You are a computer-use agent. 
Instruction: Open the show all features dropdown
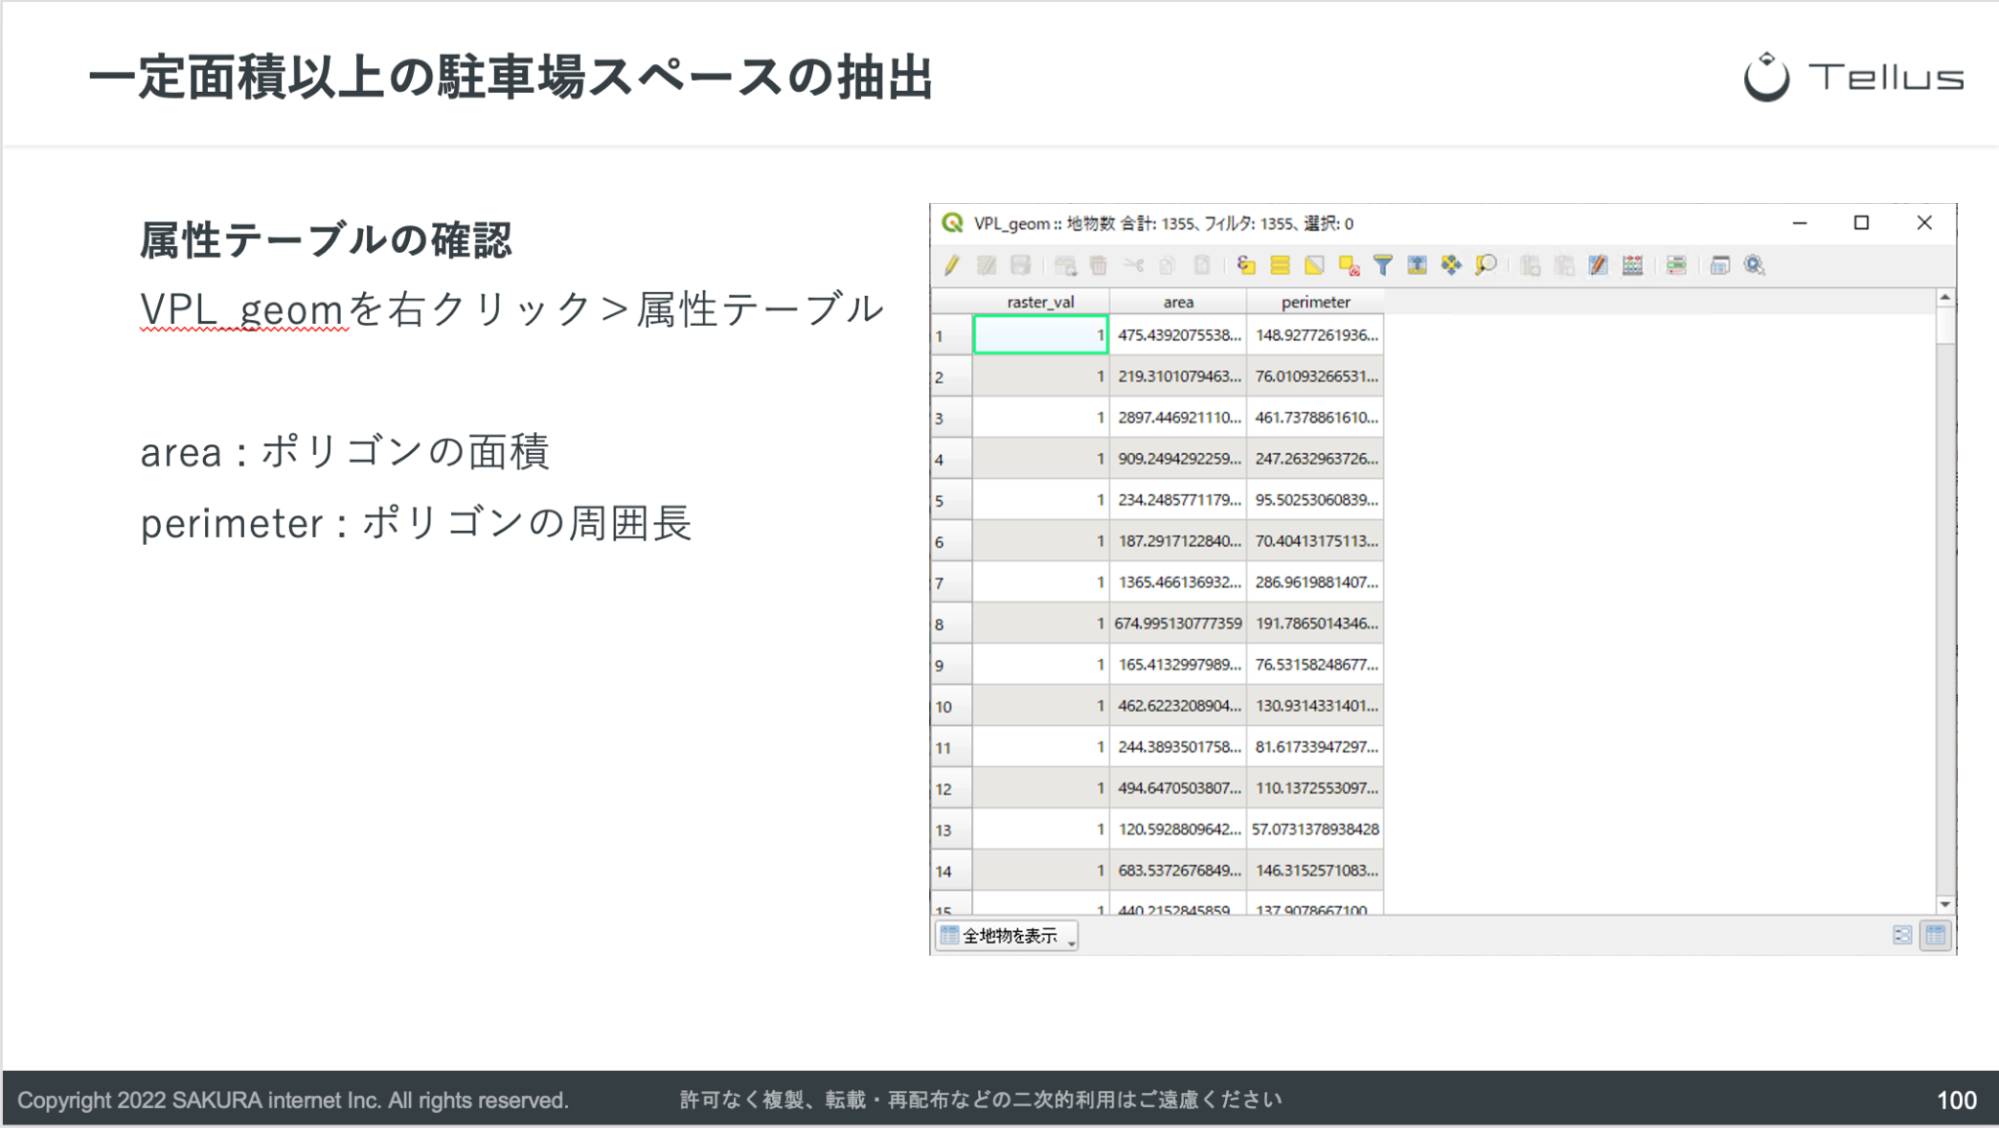click(x=1007, y=936)
